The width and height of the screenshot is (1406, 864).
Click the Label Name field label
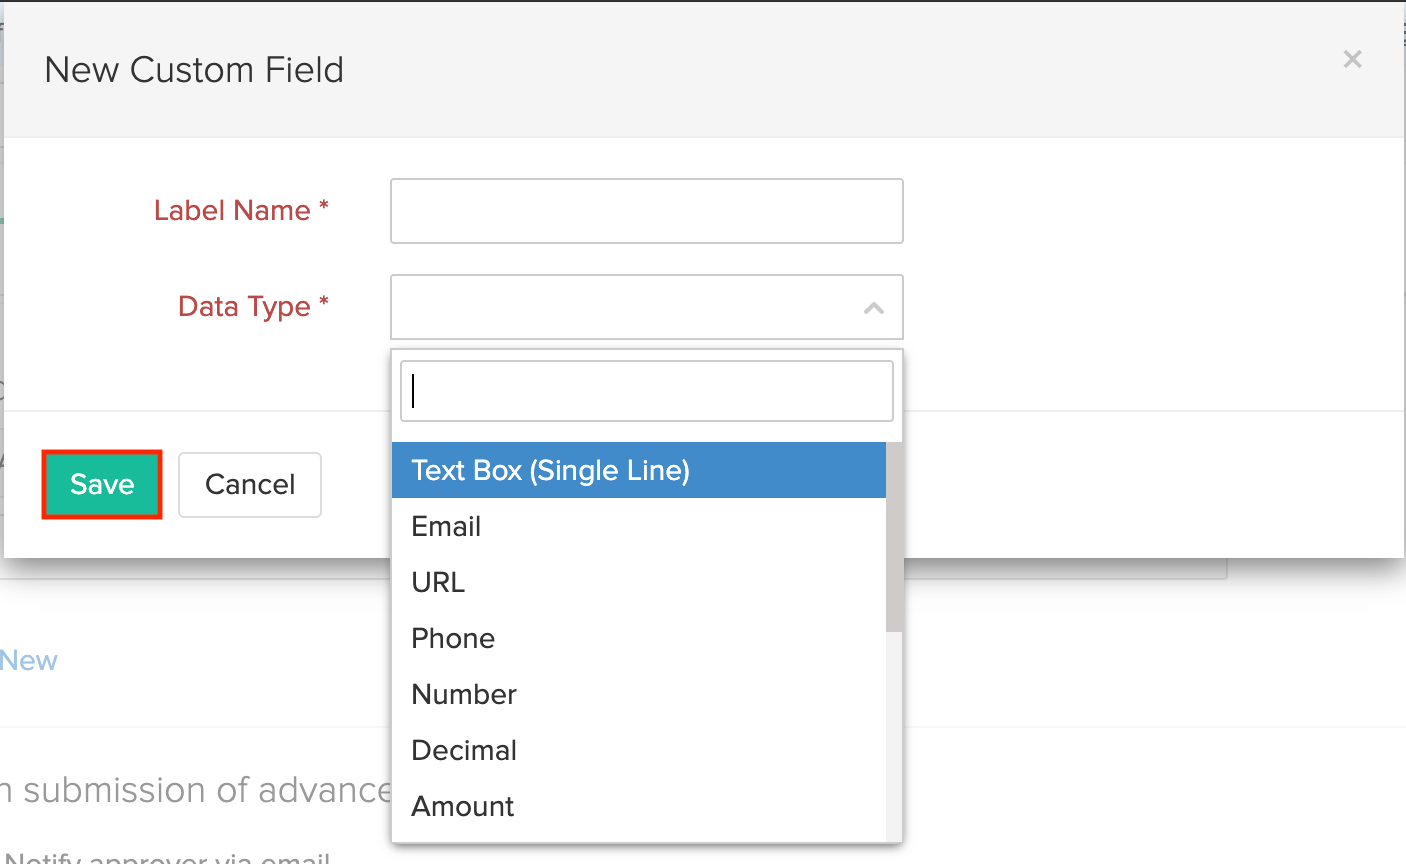tap(232, 210)
